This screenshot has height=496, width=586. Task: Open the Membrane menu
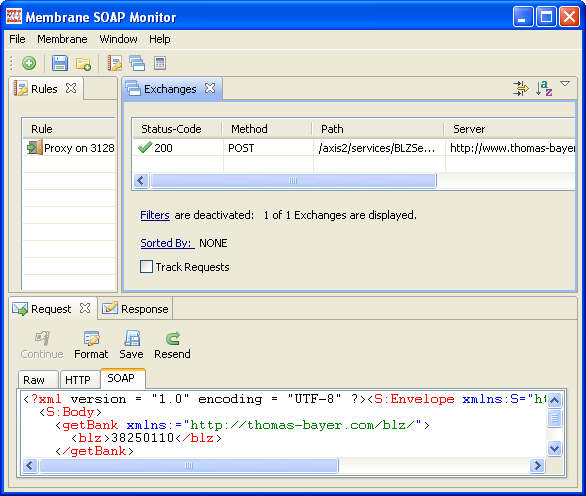62,39
